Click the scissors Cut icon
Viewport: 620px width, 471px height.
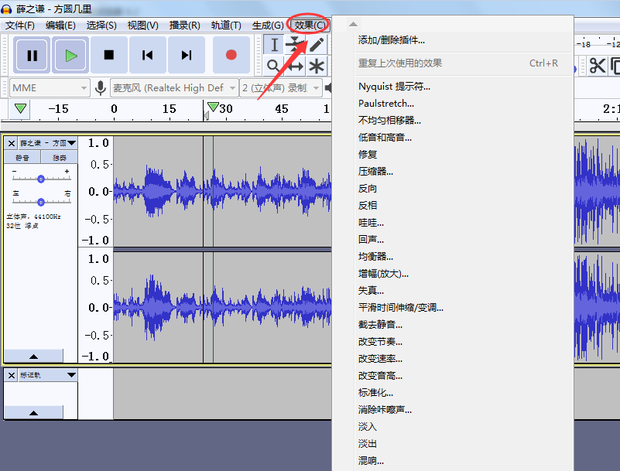click(597, 66)
